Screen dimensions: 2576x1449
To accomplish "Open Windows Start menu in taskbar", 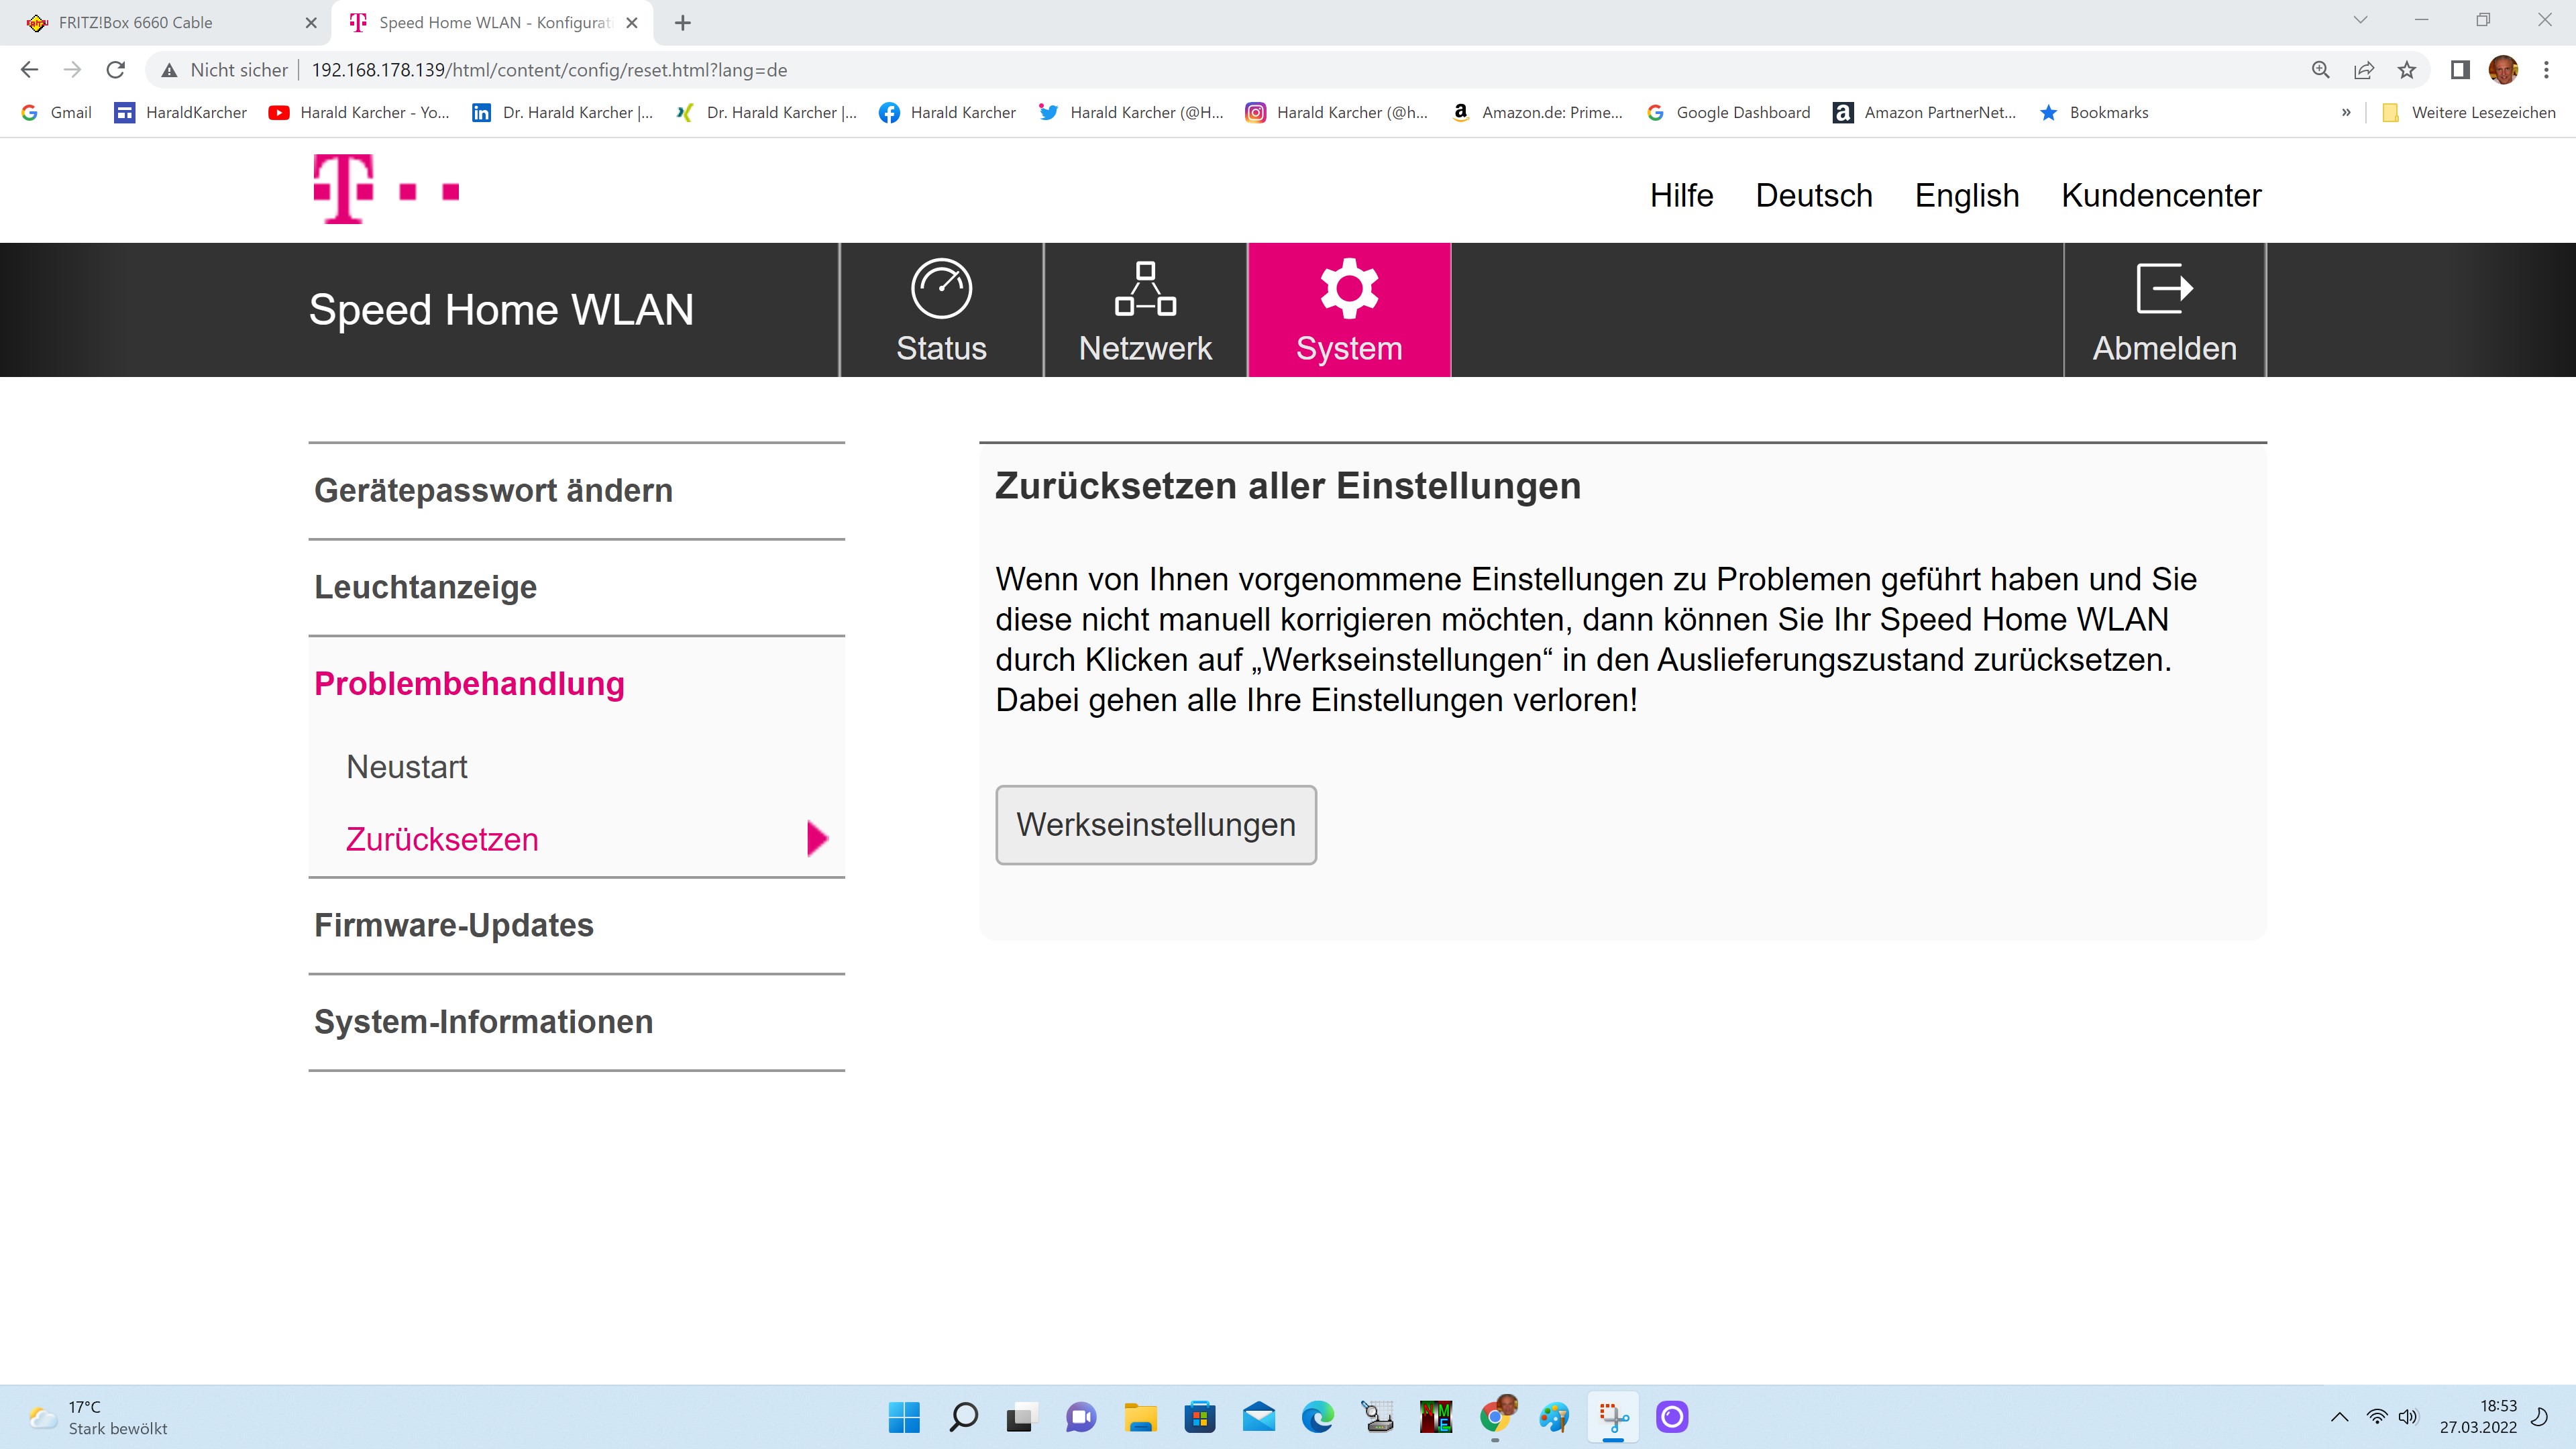I will [904, 1417].
